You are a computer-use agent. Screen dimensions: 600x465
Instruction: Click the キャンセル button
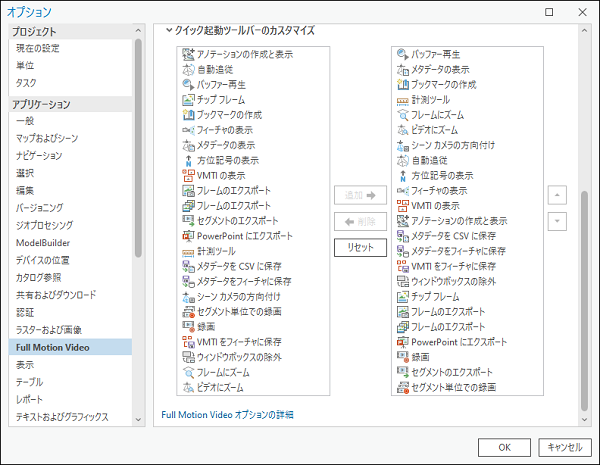click(564, 447)
